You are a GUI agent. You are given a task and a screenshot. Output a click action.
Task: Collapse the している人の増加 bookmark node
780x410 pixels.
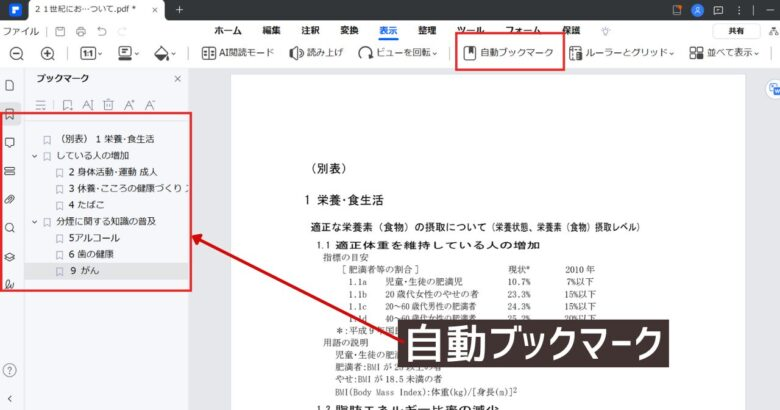pos(34,156)
